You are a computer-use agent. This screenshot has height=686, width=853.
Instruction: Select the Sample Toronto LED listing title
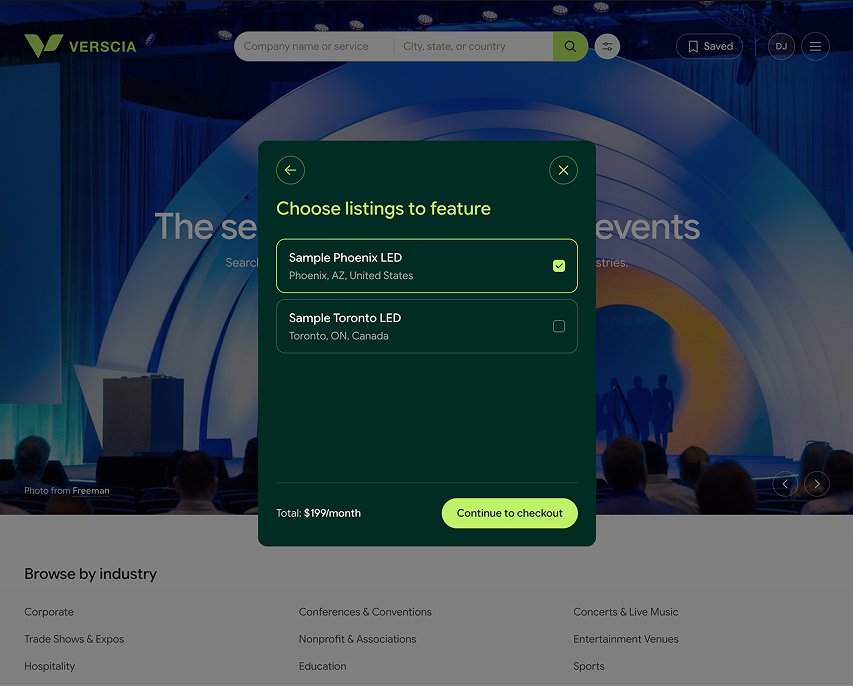pyautogui.click(x=345, y=318)
